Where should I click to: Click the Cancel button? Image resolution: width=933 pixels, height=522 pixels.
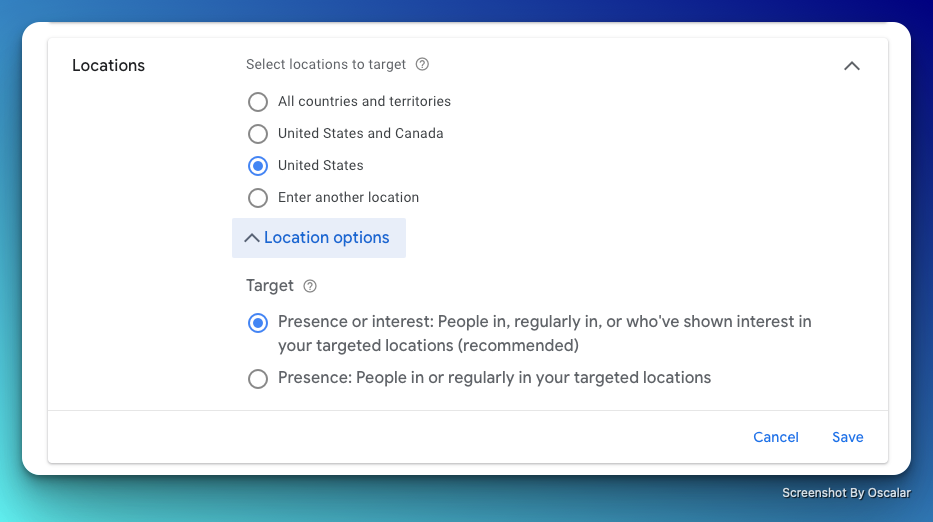point(775,437)
